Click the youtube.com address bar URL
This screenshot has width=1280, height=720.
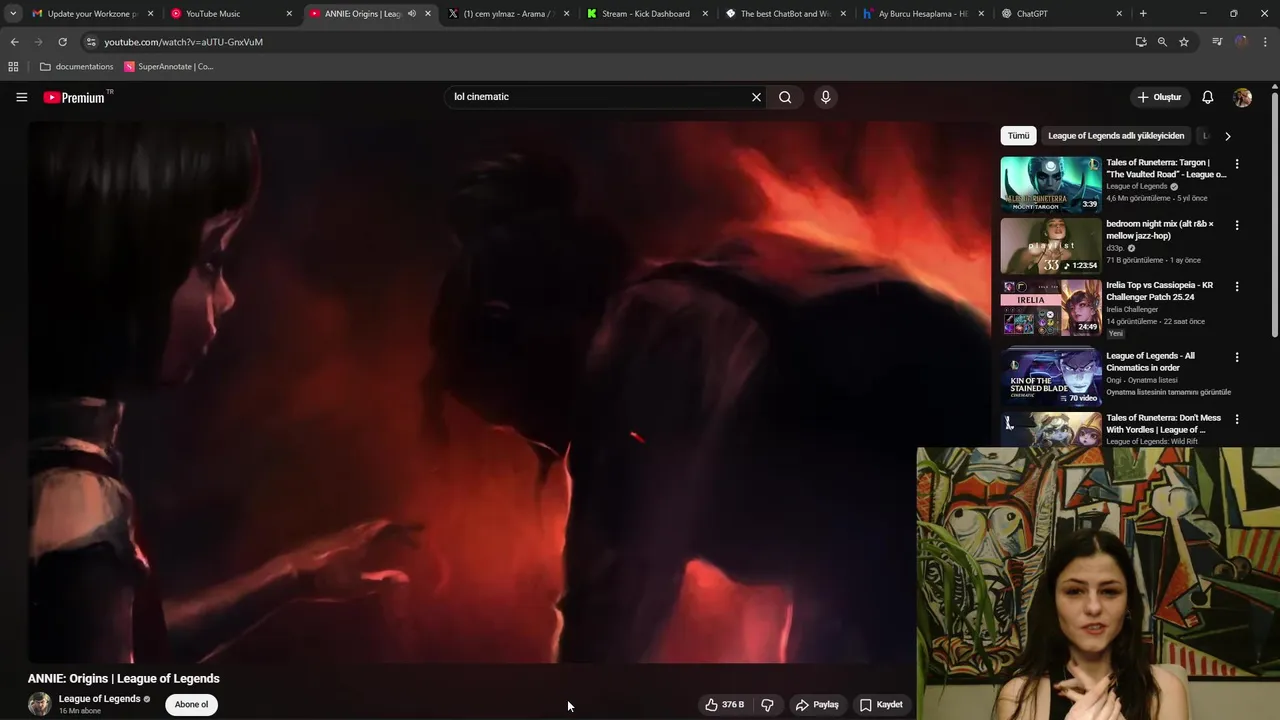tap(183, 42)
